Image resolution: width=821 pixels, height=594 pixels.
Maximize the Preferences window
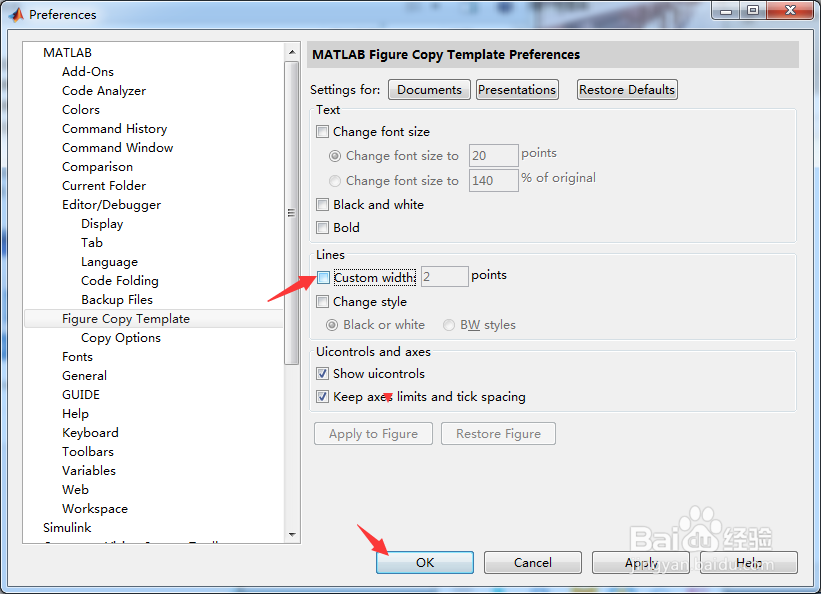(x=753, y=11)
